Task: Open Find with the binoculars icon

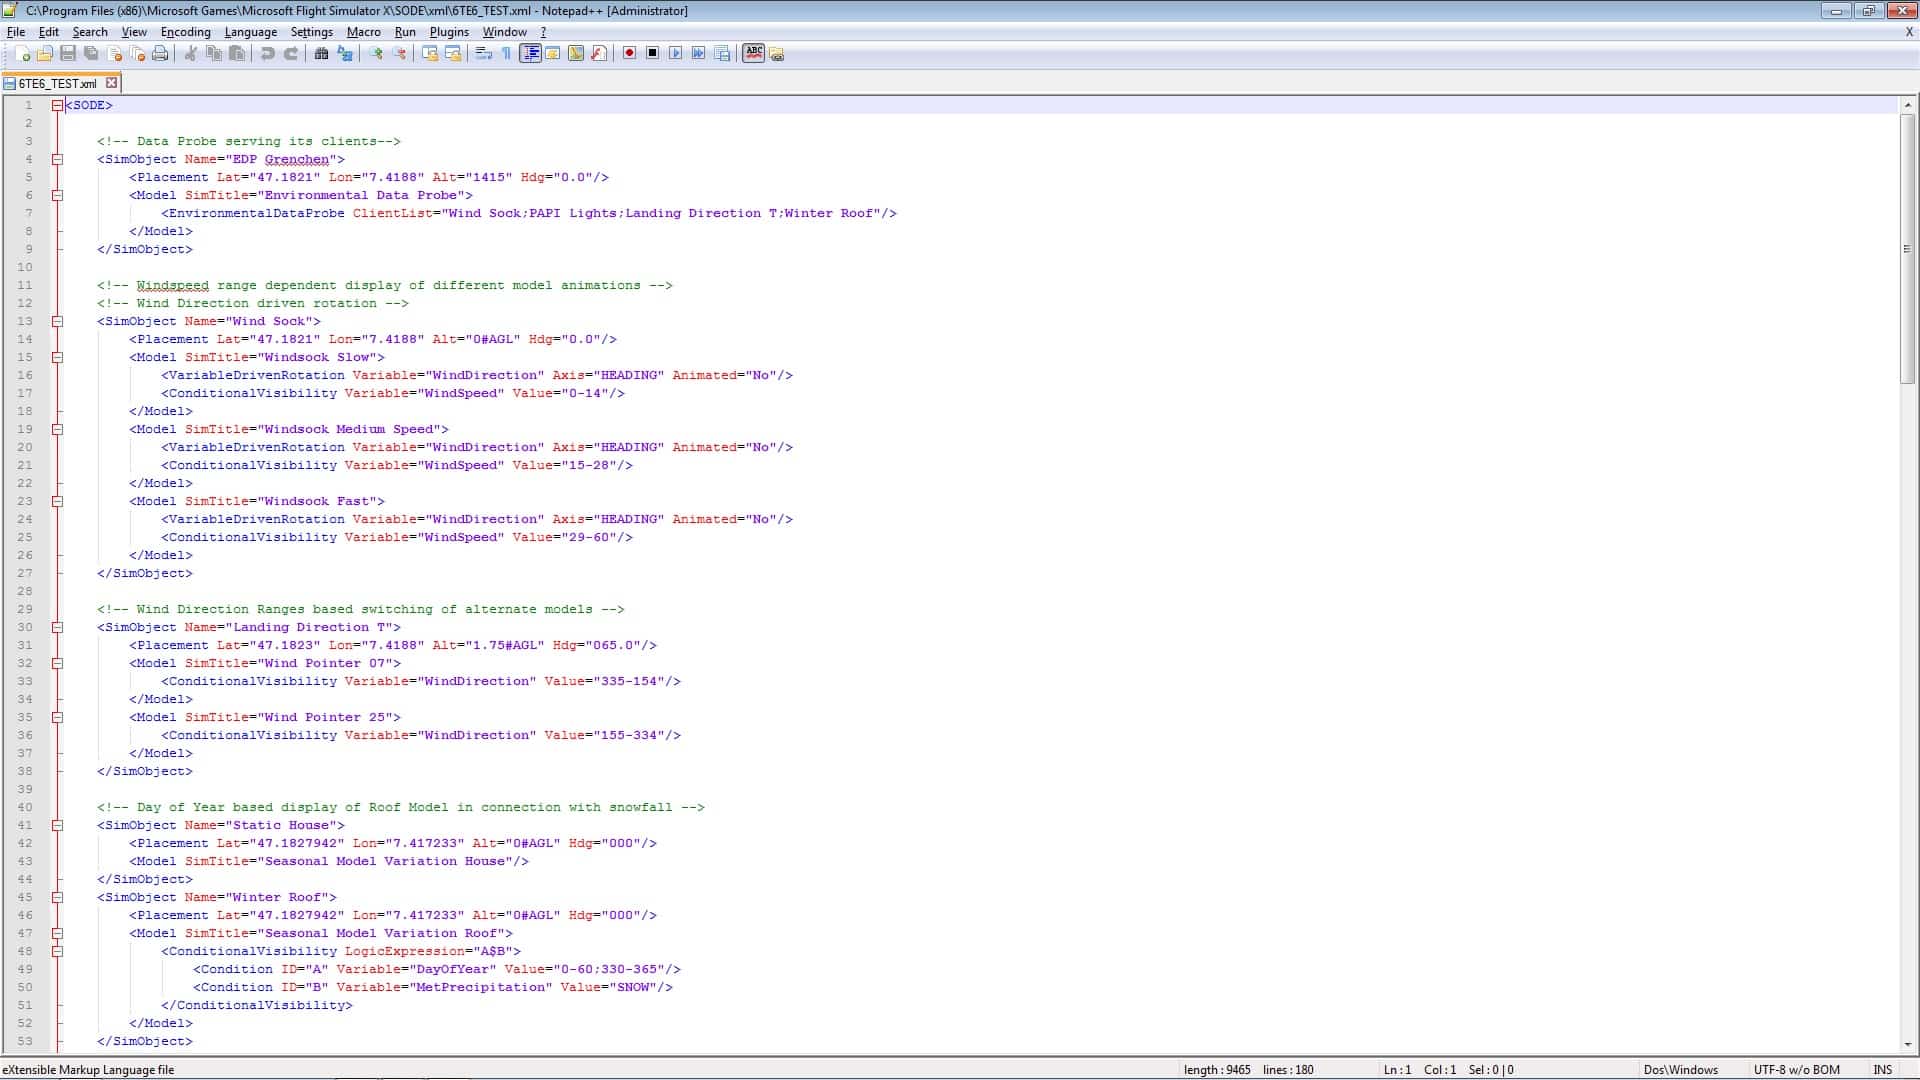Action: coord(321,54)
